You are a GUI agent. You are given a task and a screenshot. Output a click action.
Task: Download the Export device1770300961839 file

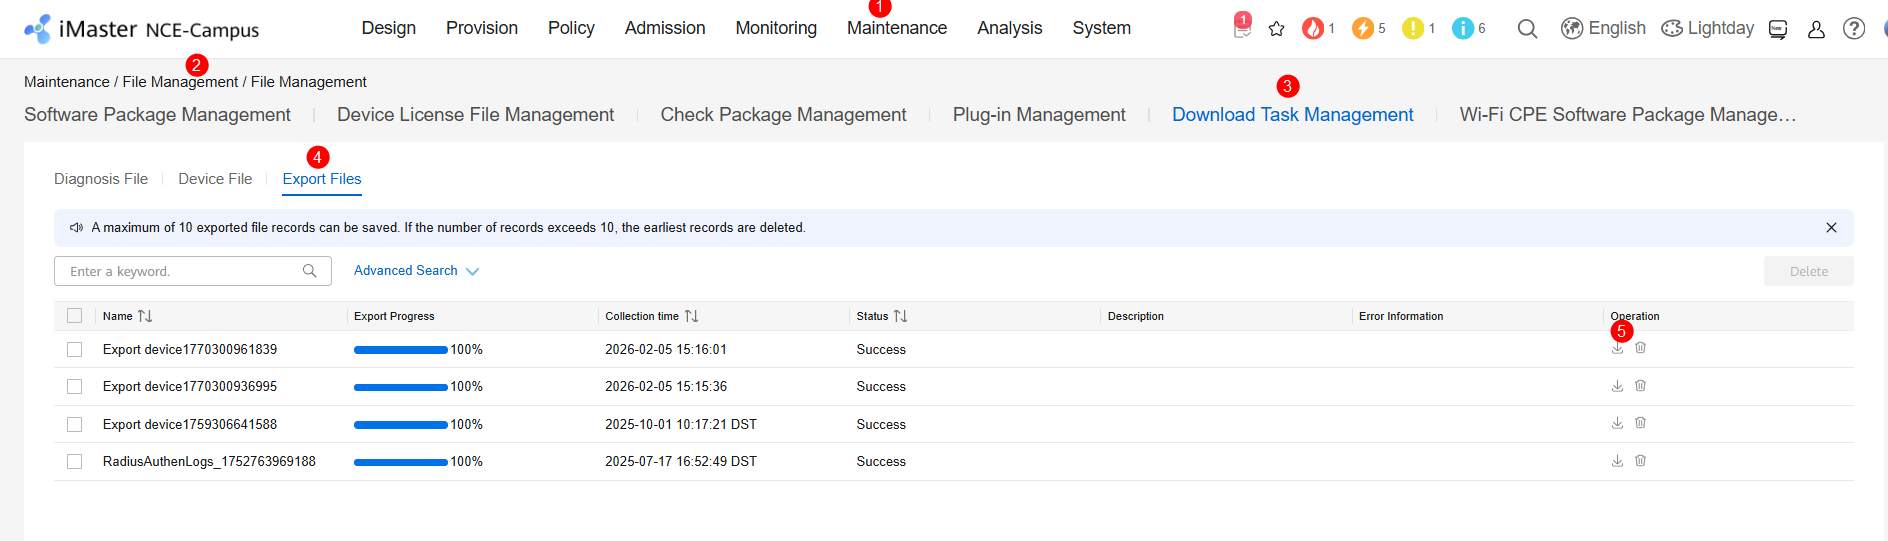(1617, 349)
